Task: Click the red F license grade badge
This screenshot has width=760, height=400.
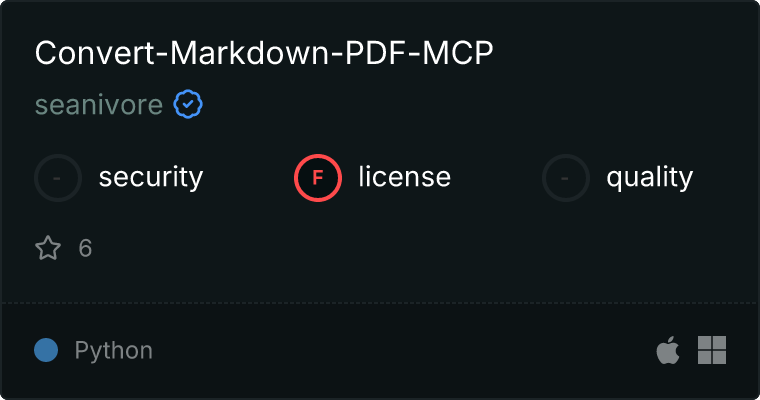Action: (318, 178)
